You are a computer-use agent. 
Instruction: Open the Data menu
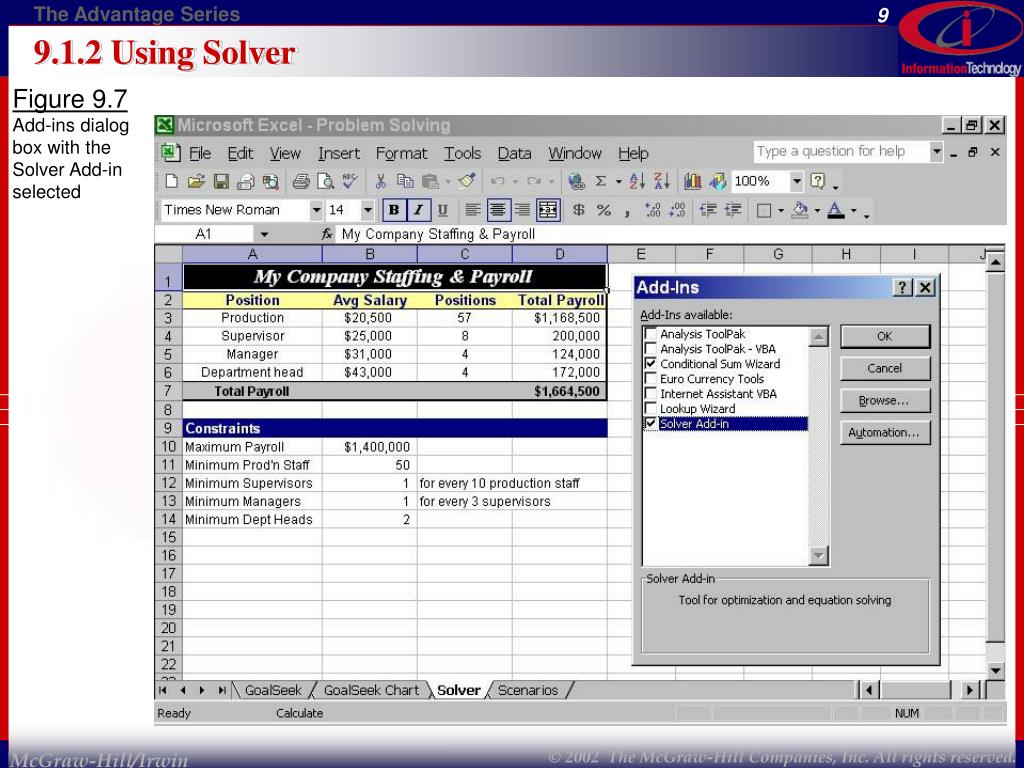click(x=514, y=153)
